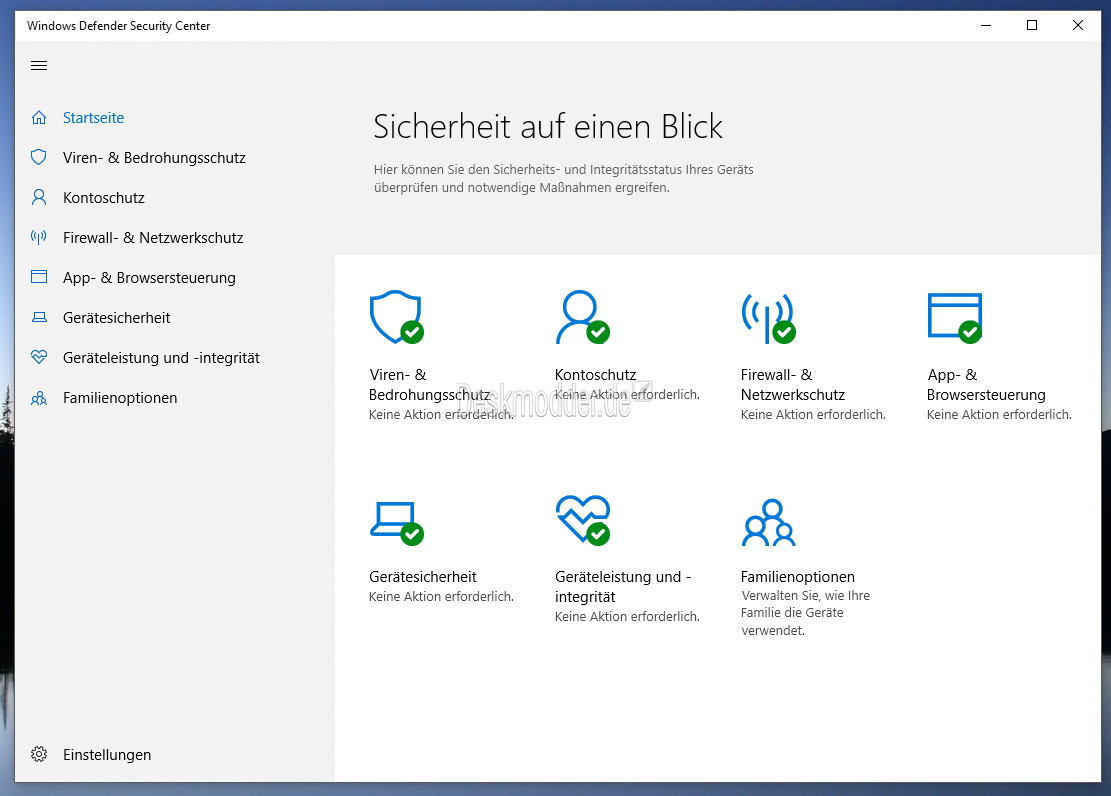1111x796 pixels.
Task: Open the large Familienoptionen family tile icon
Action: [x=769, y=522]
